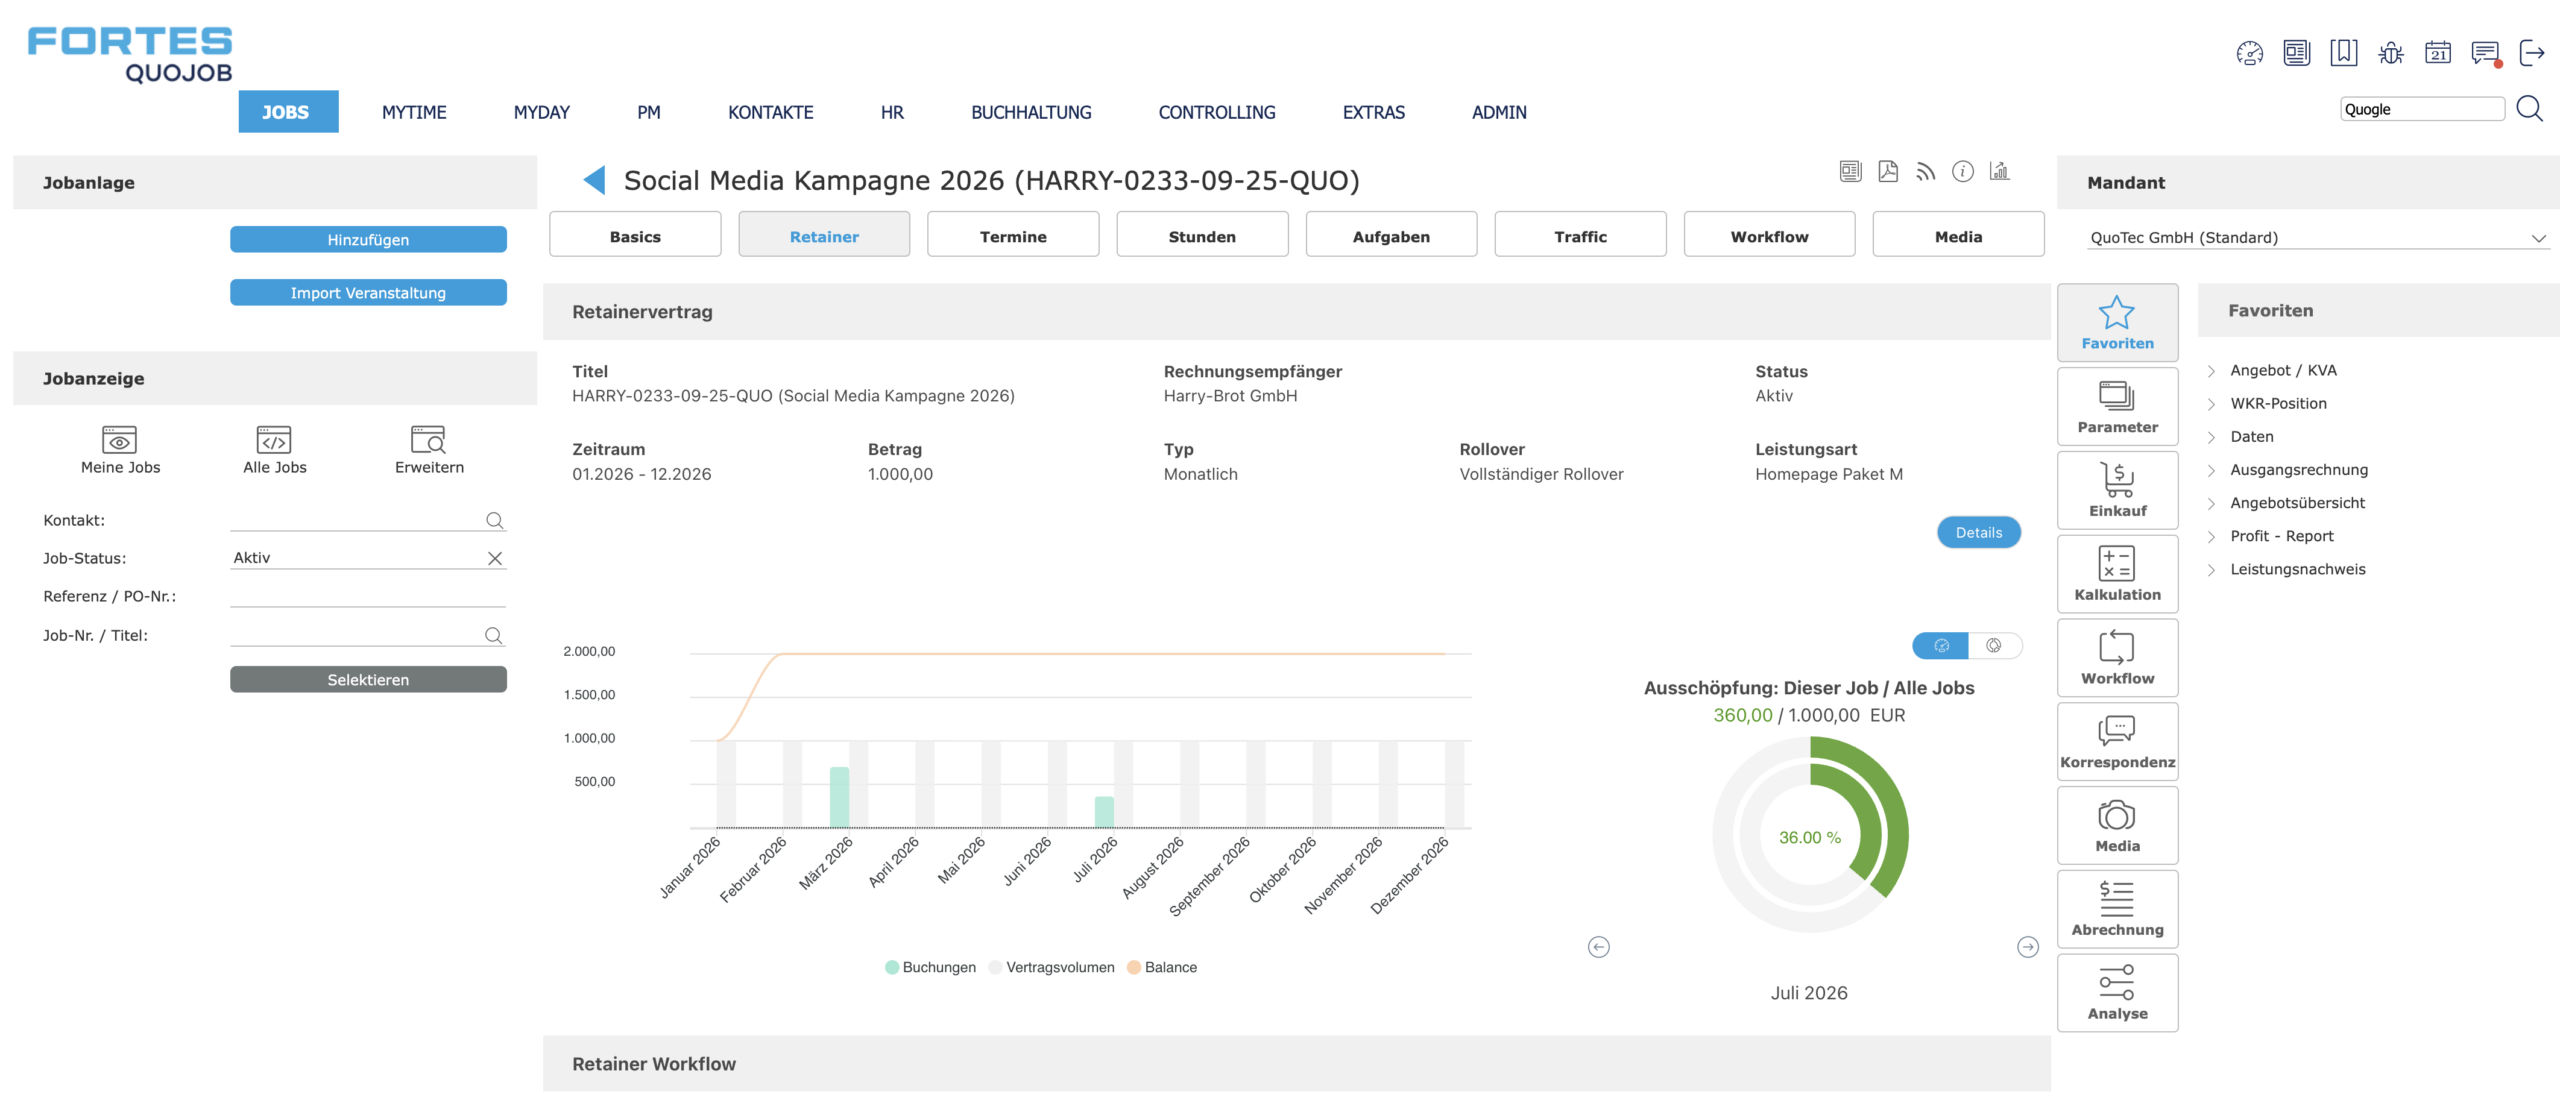Viewport: 2560px width, 1109px height.
Task: Click the Selektieren button
Action: (368, 679)
